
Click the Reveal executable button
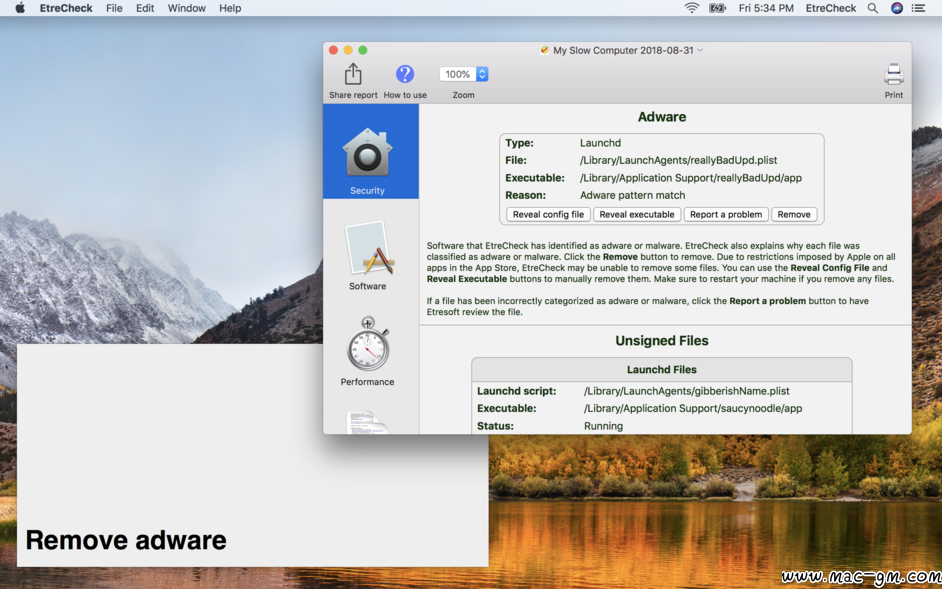[637, 214]
